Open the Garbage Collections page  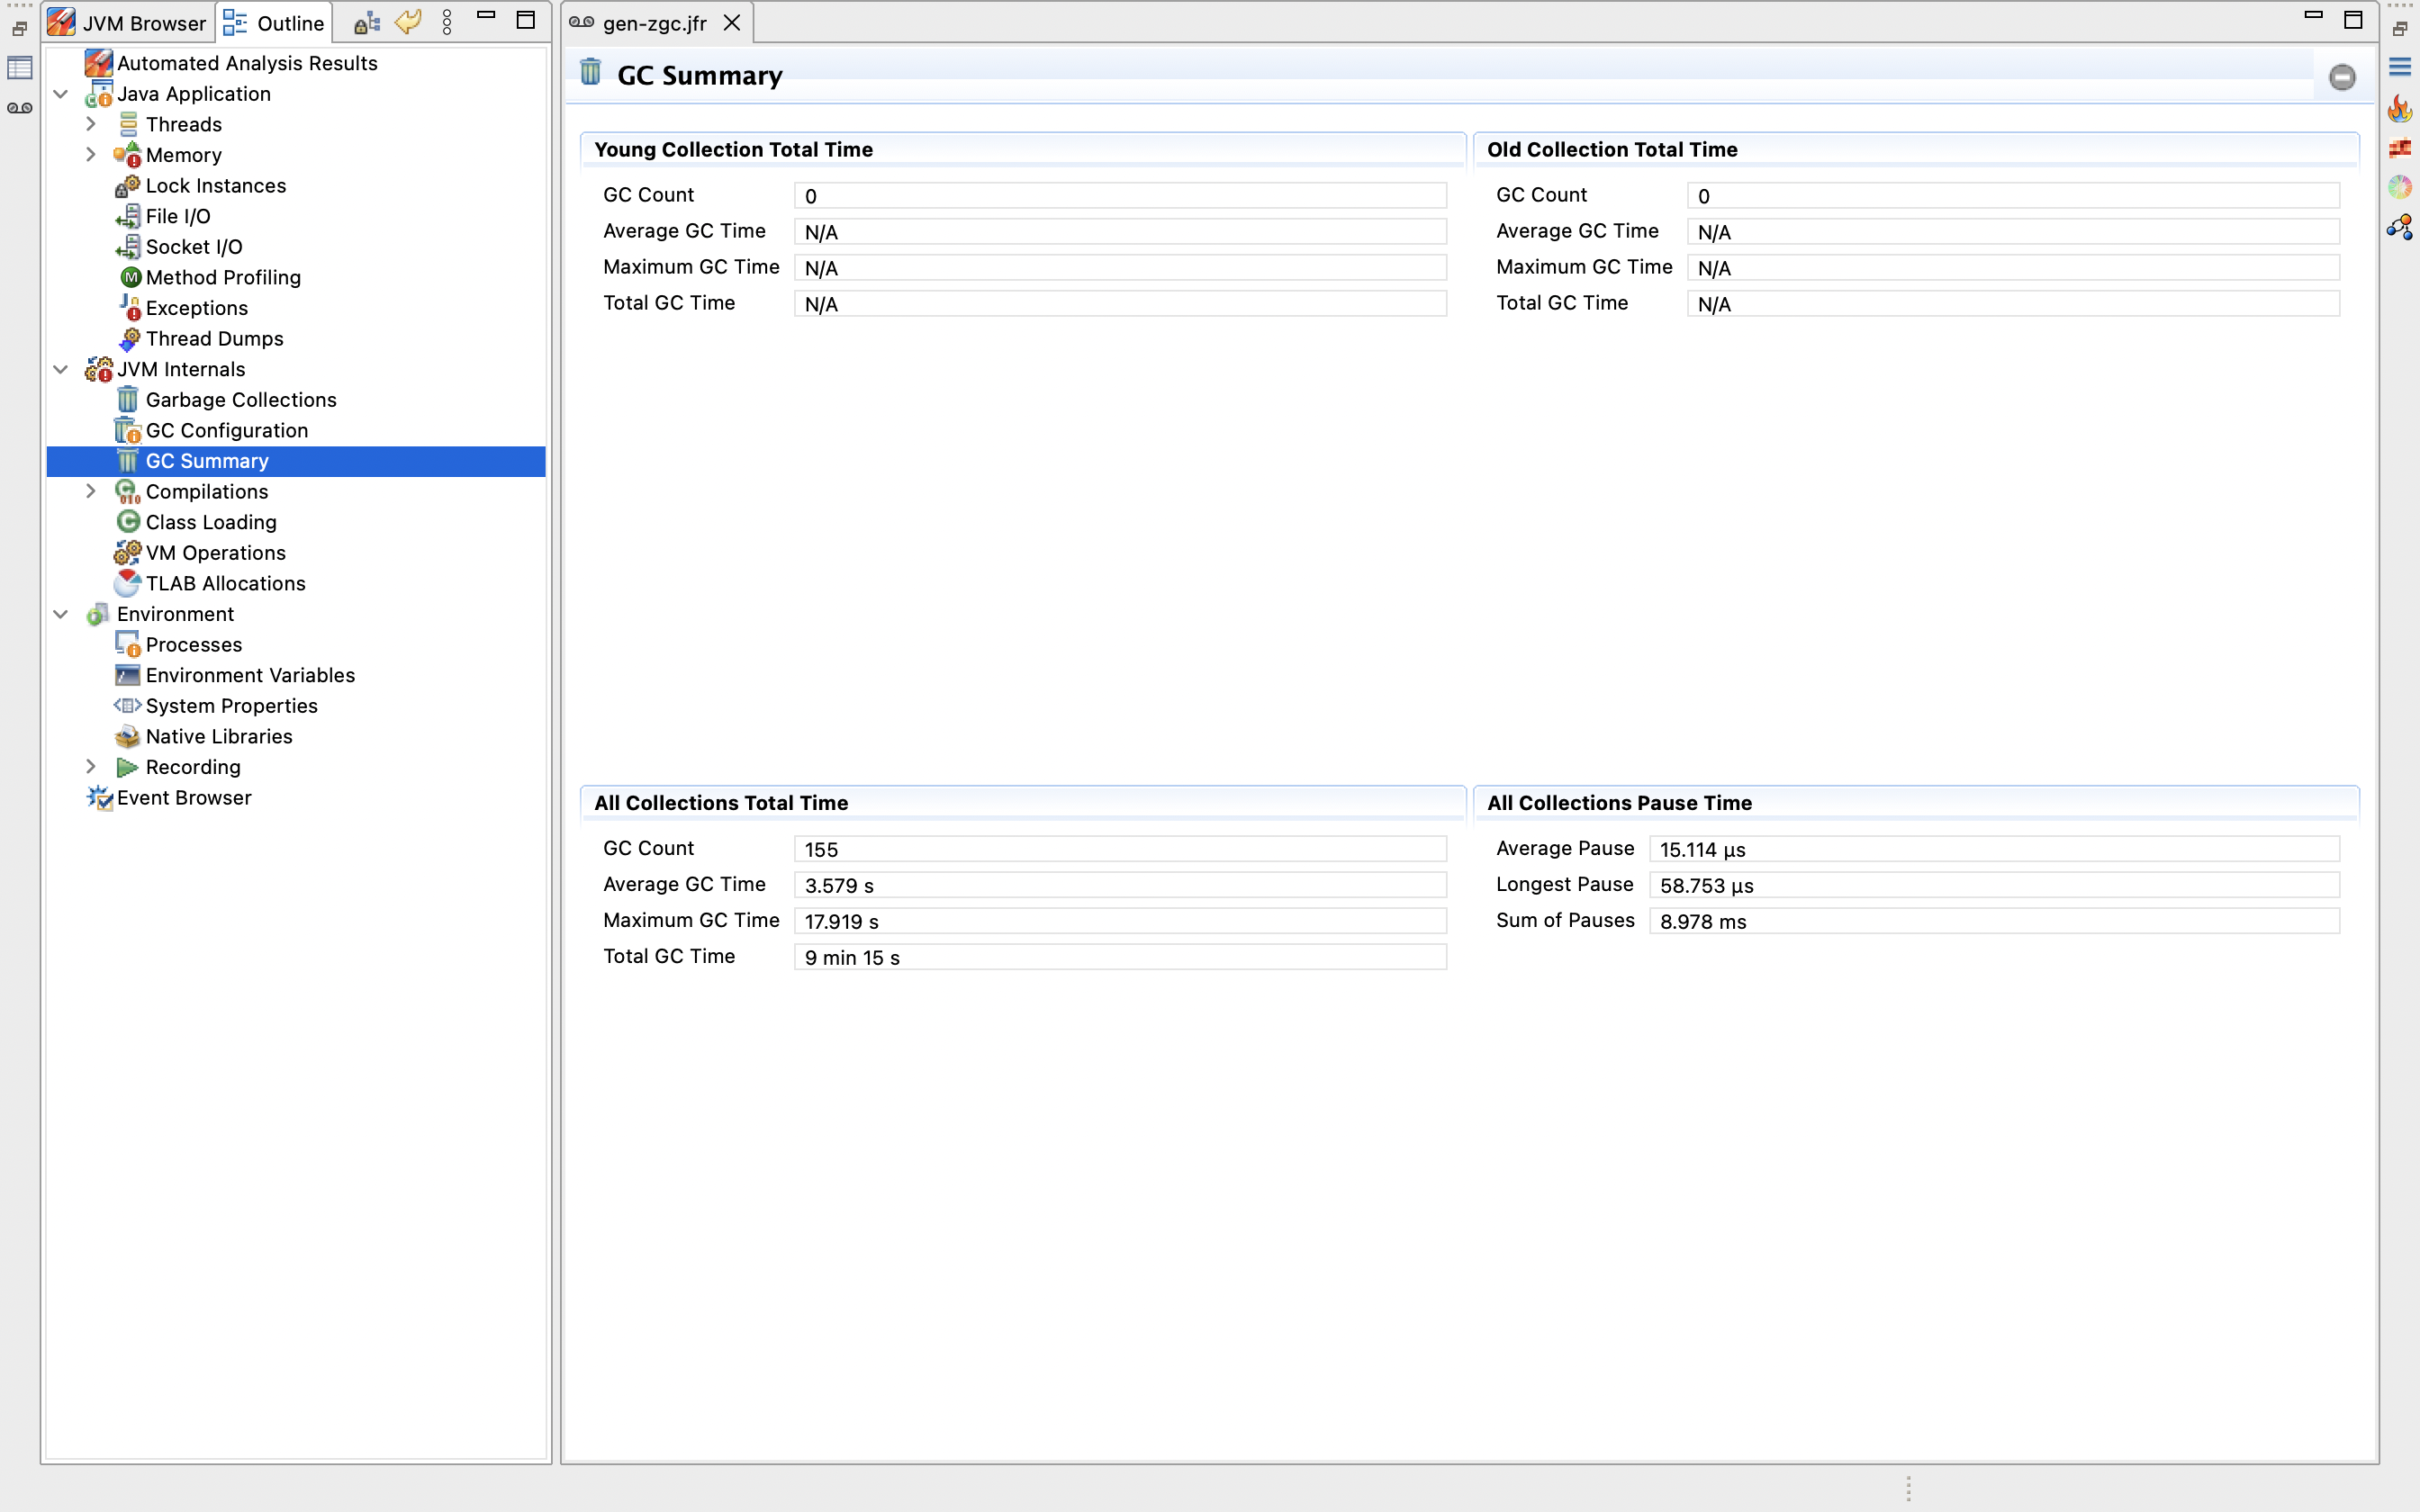pos(241,400)
